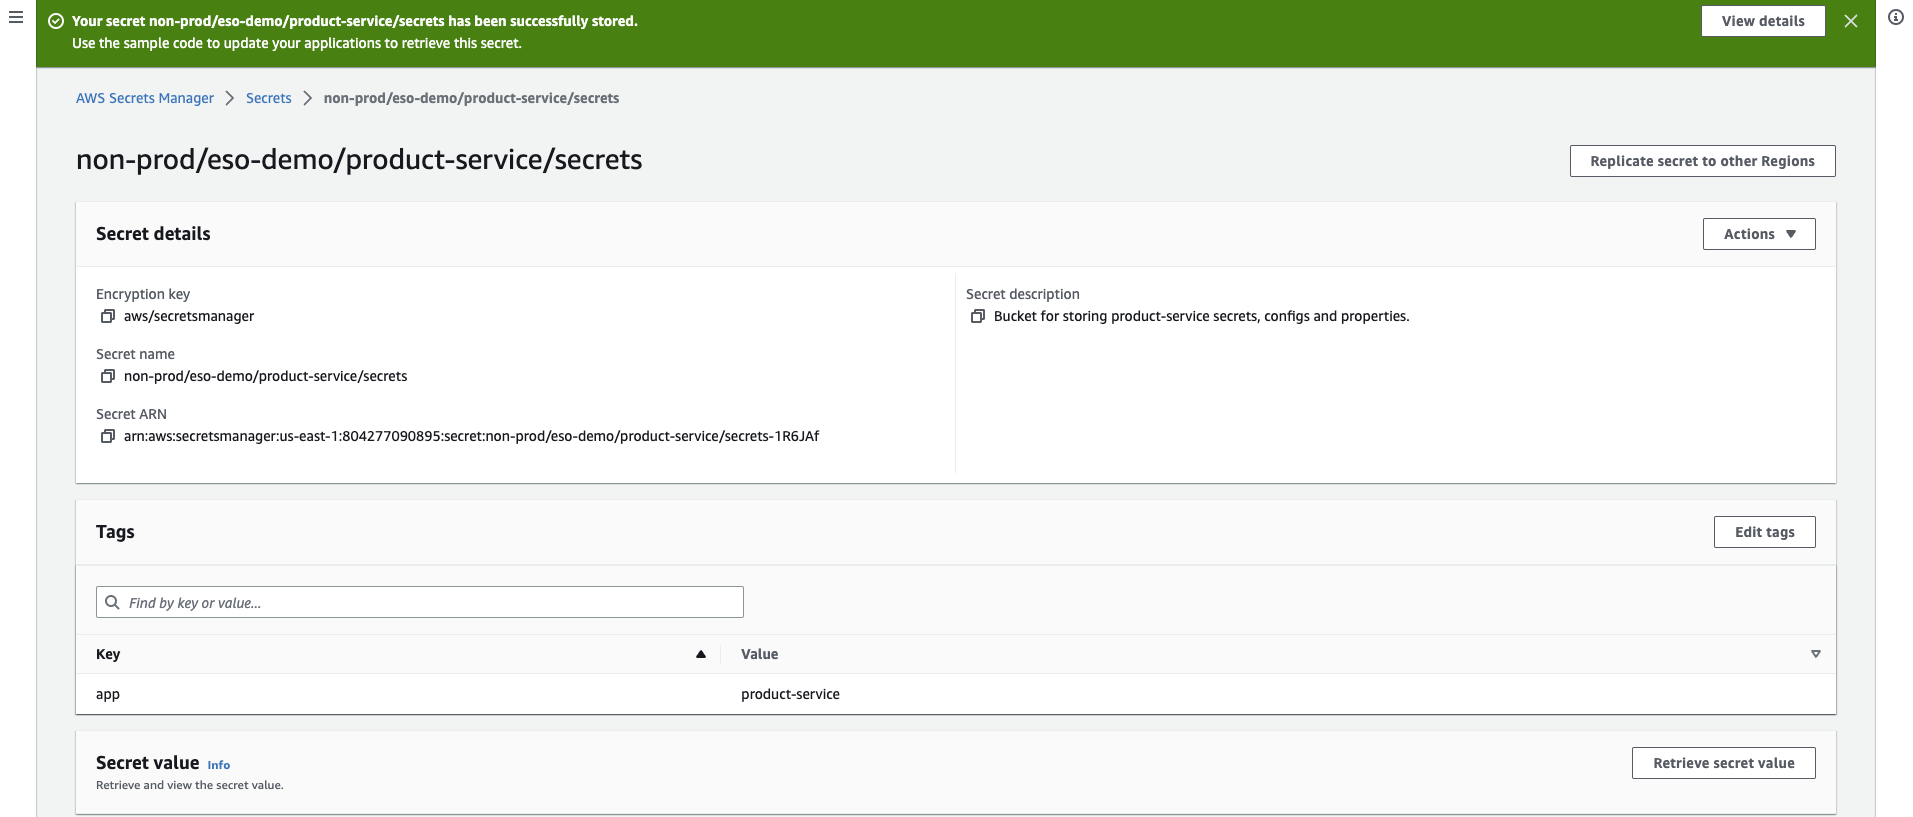The image size is (1913, 817).
Task: Dismiss the green success banner
Action: pyautogui.click(x=1850, y=21)
